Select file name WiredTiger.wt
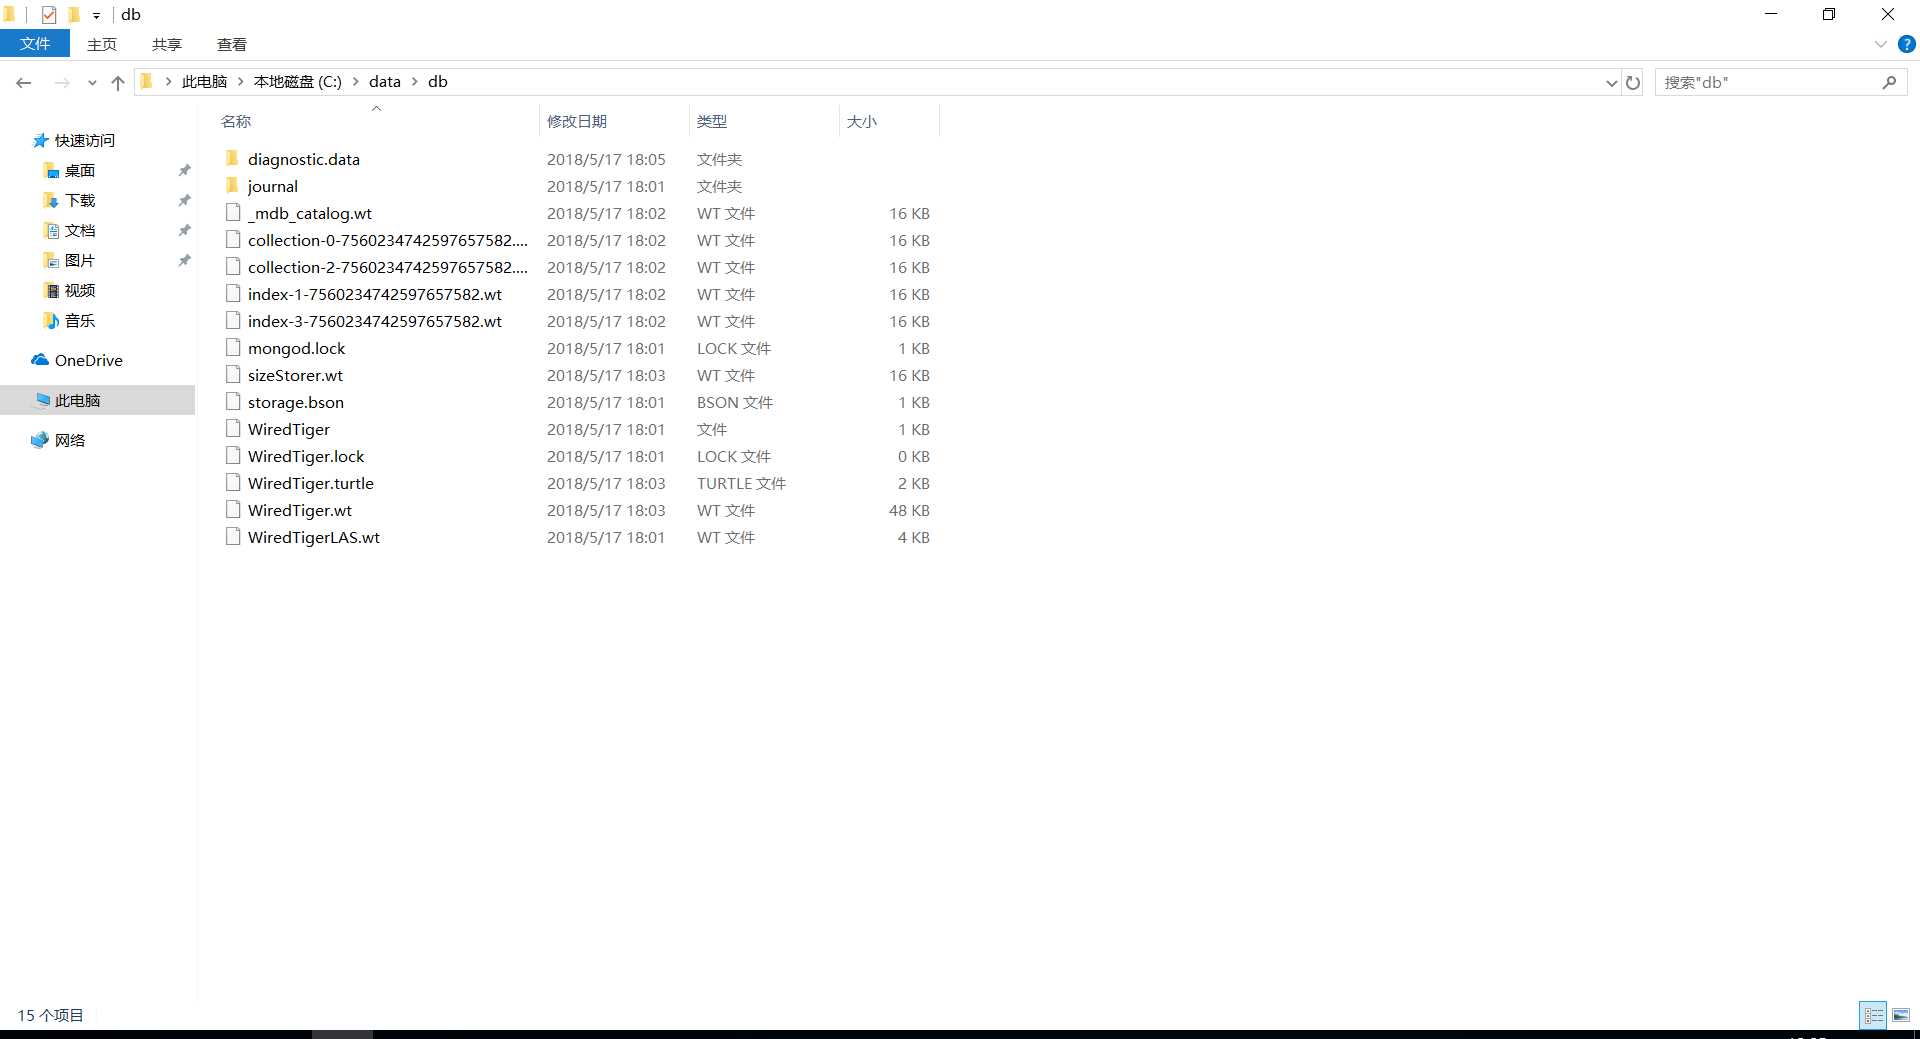The height and width of the screenshot is (1039, 1920). (300, 511)
